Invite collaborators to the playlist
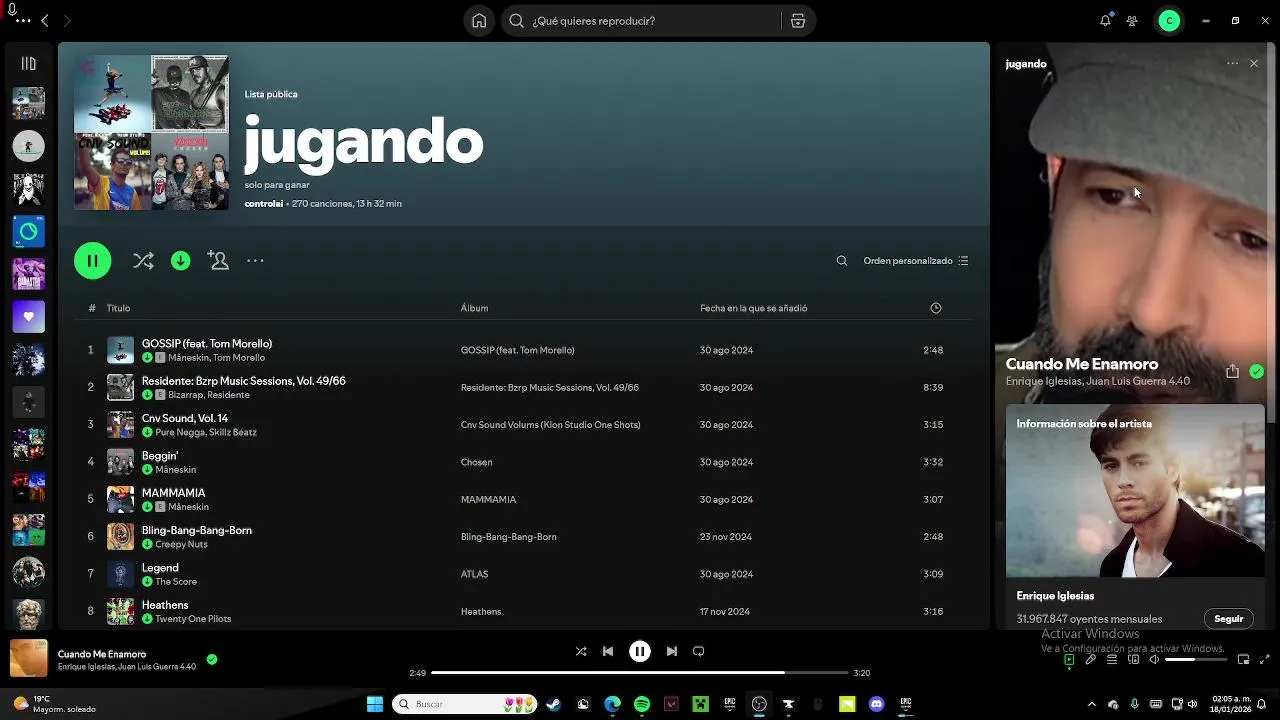 point(218,261)
